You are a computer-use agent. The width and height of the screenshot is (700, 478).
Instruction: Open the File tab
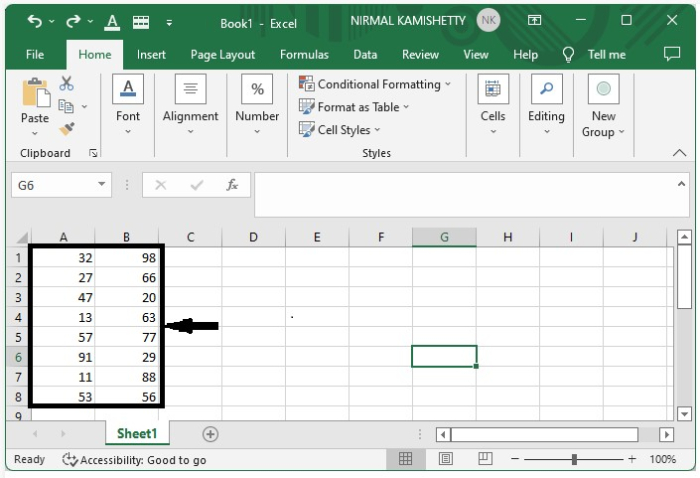(35, 54)
